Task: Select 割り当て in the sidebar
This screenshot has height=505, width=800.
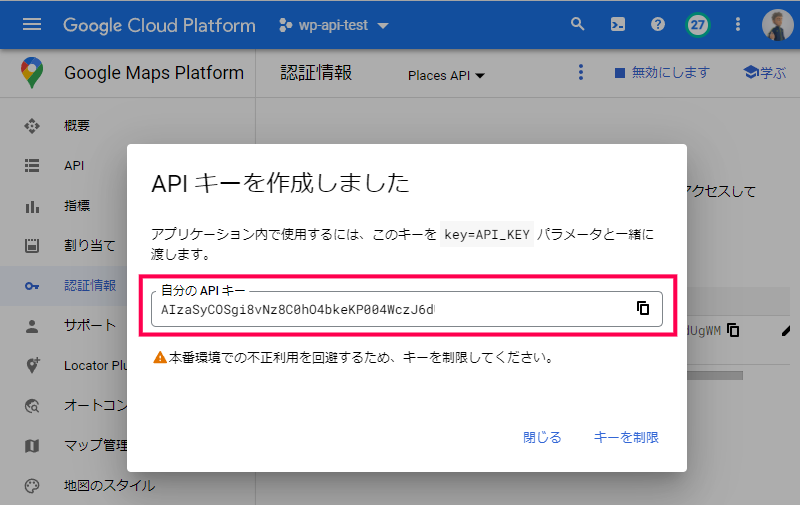Action: (x=89, y=246)
